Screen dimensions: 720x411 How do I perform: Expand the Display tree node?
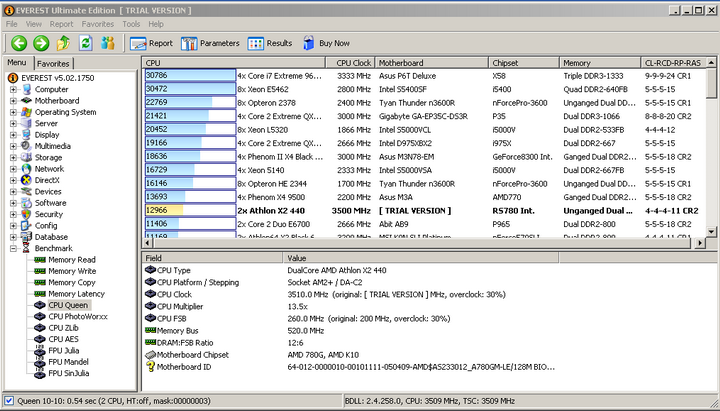point(13,135)
